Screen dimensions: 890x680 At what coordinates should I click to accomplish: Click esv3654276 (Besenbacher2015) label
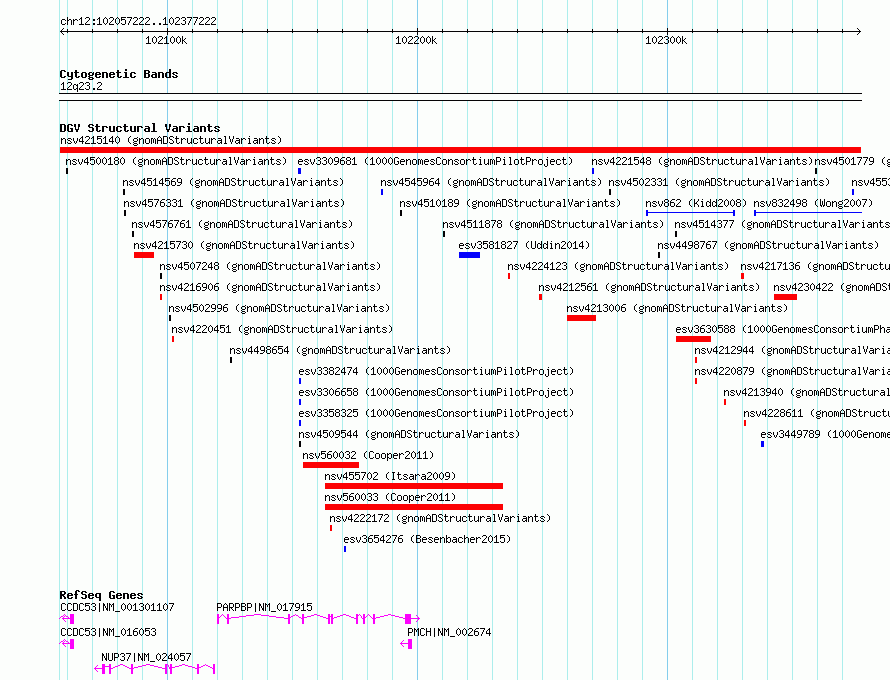[x=427, y=539]
